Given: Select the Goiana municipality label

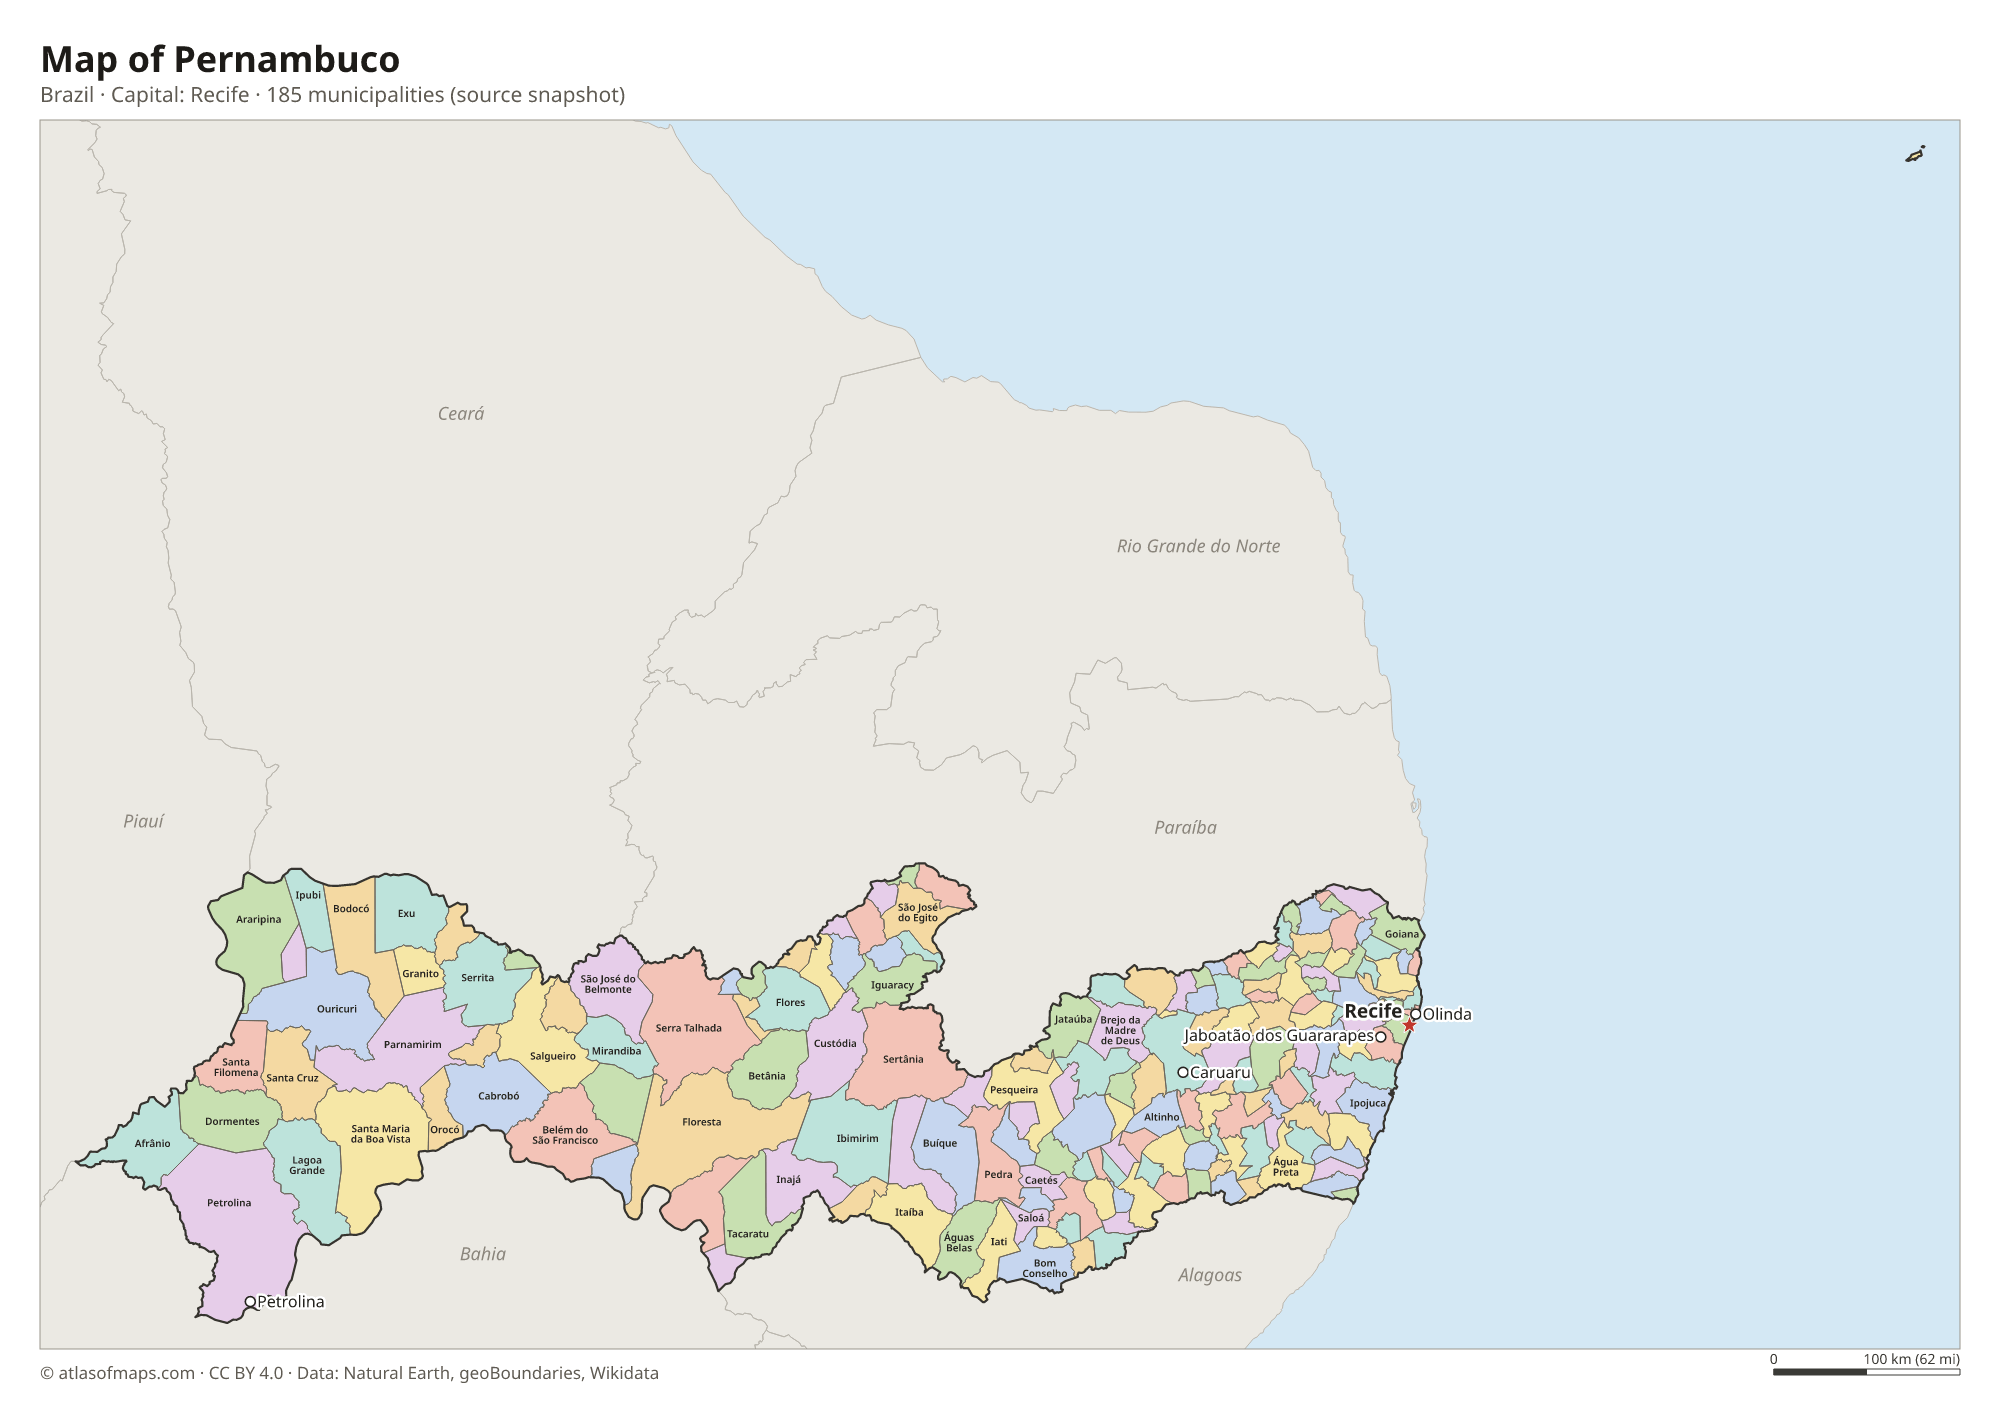Looking at the screenshot, I should tap(1402, 934).
